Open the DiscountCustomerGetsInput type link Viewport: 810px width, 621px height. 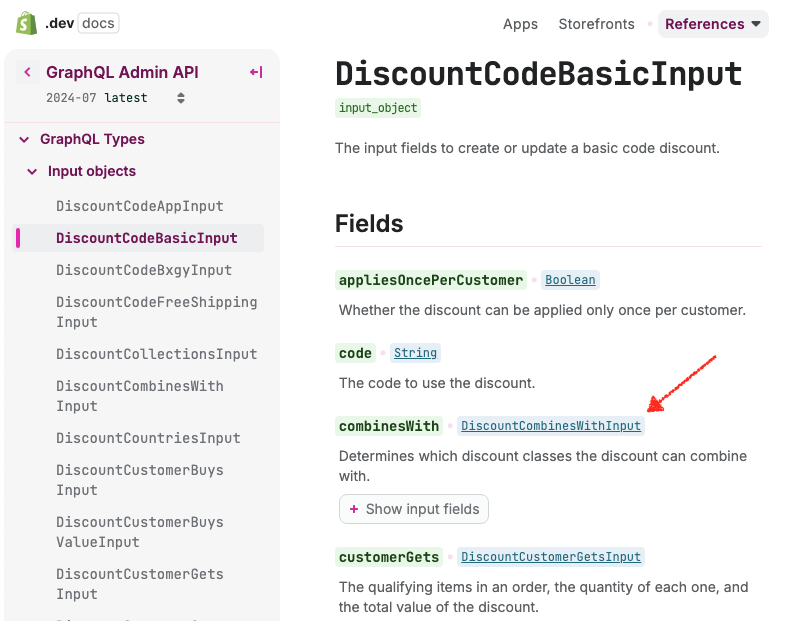click(x=551, y=557)
